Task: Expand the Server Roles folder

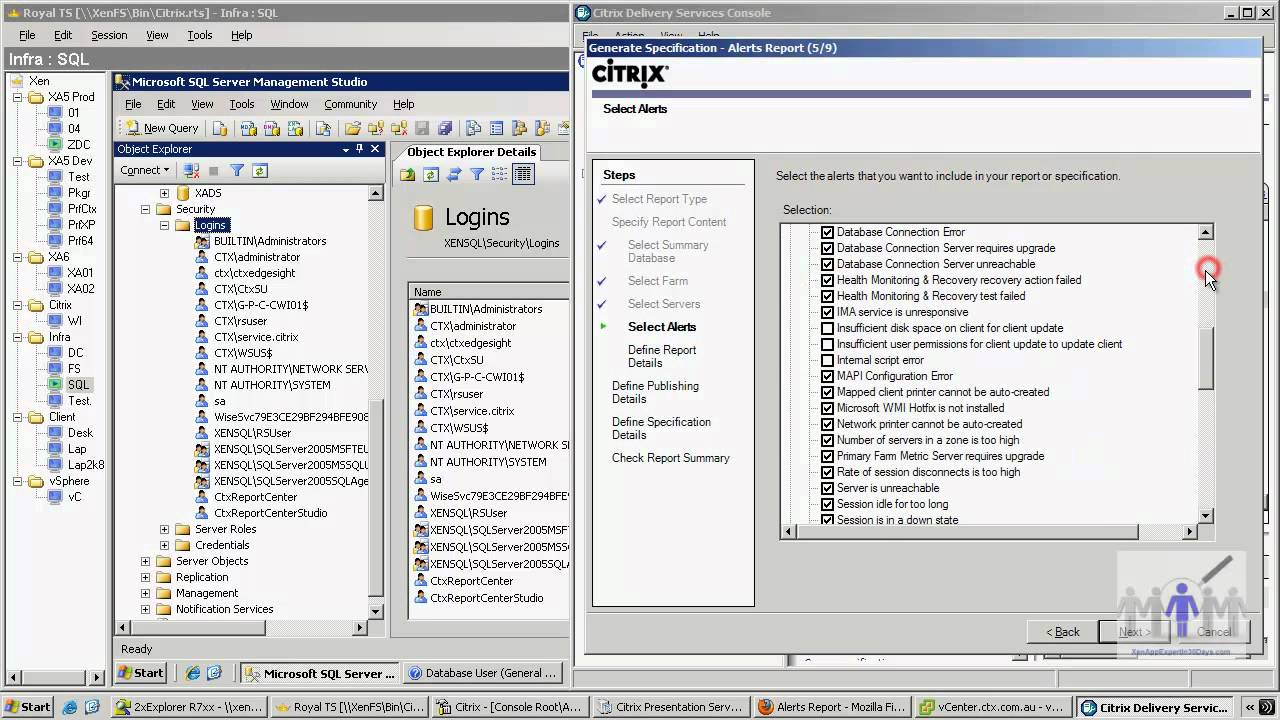Action: [x=165, y=529]
